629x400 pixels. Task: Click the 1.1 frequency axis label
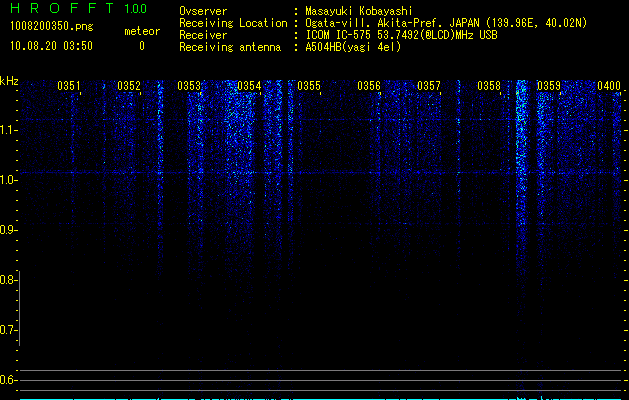7,130
